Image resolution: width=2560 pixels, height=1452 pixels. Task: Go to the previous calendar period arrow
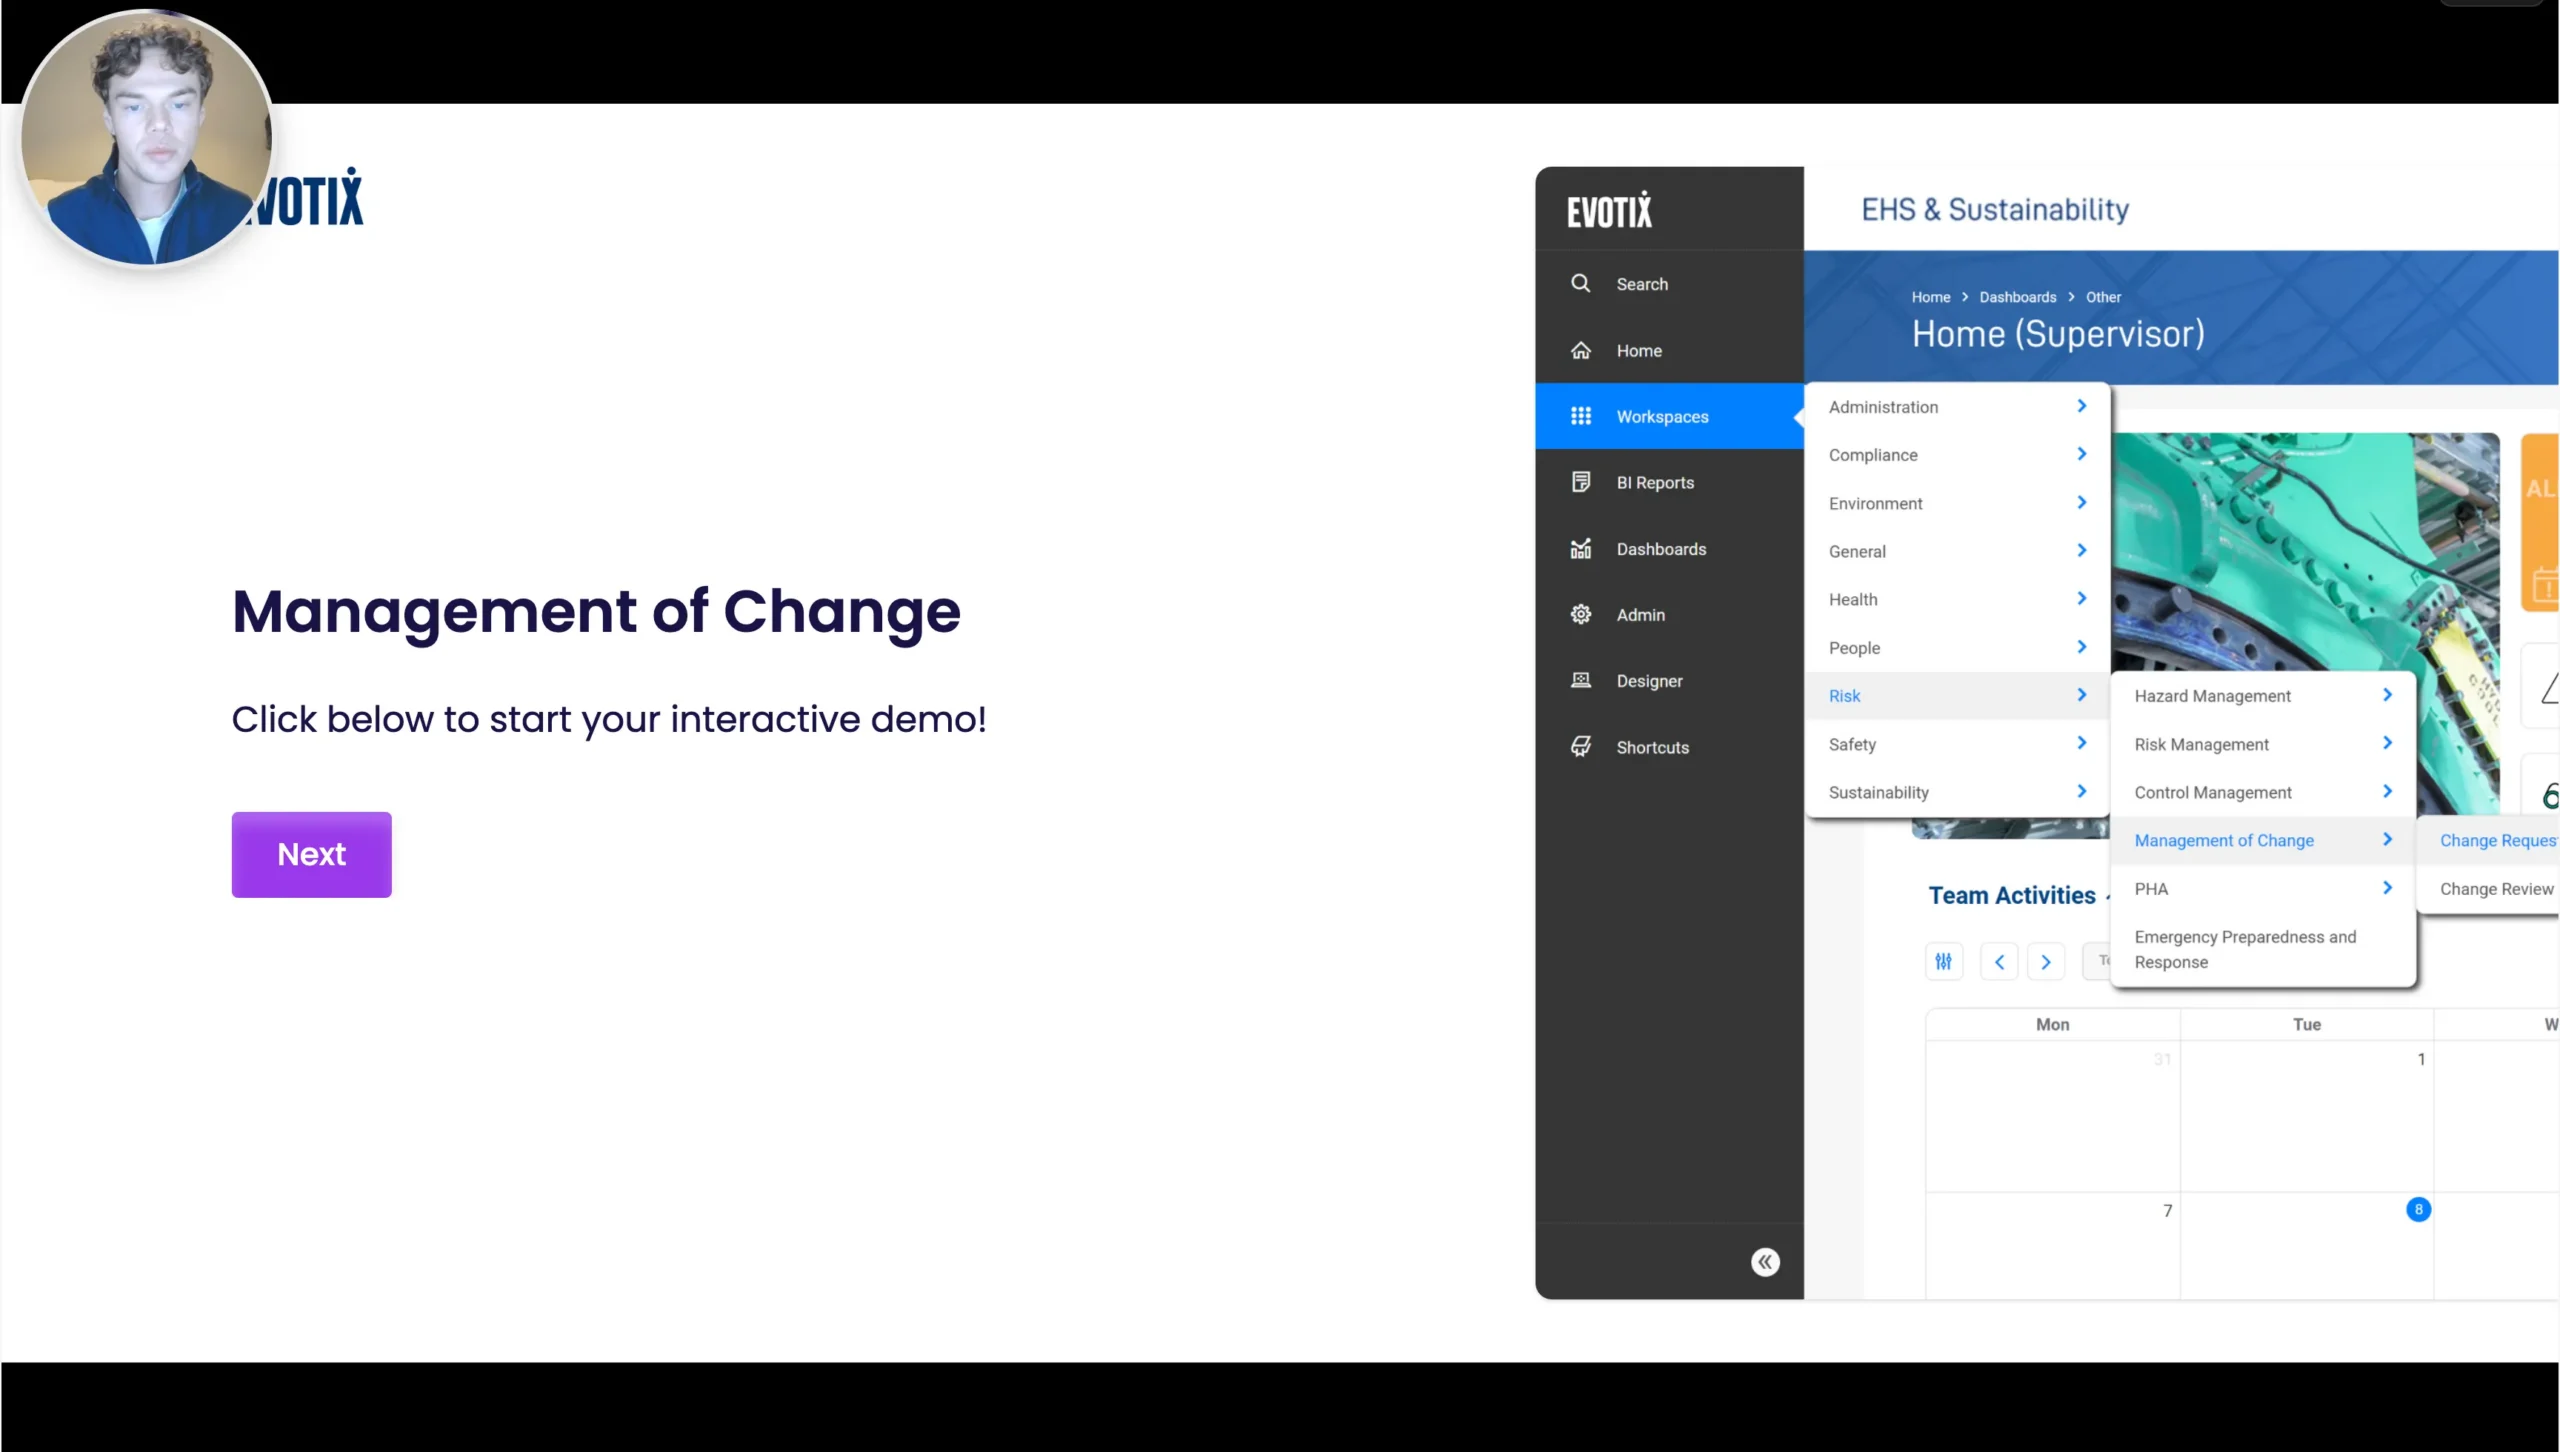[x=1999, y=961]
